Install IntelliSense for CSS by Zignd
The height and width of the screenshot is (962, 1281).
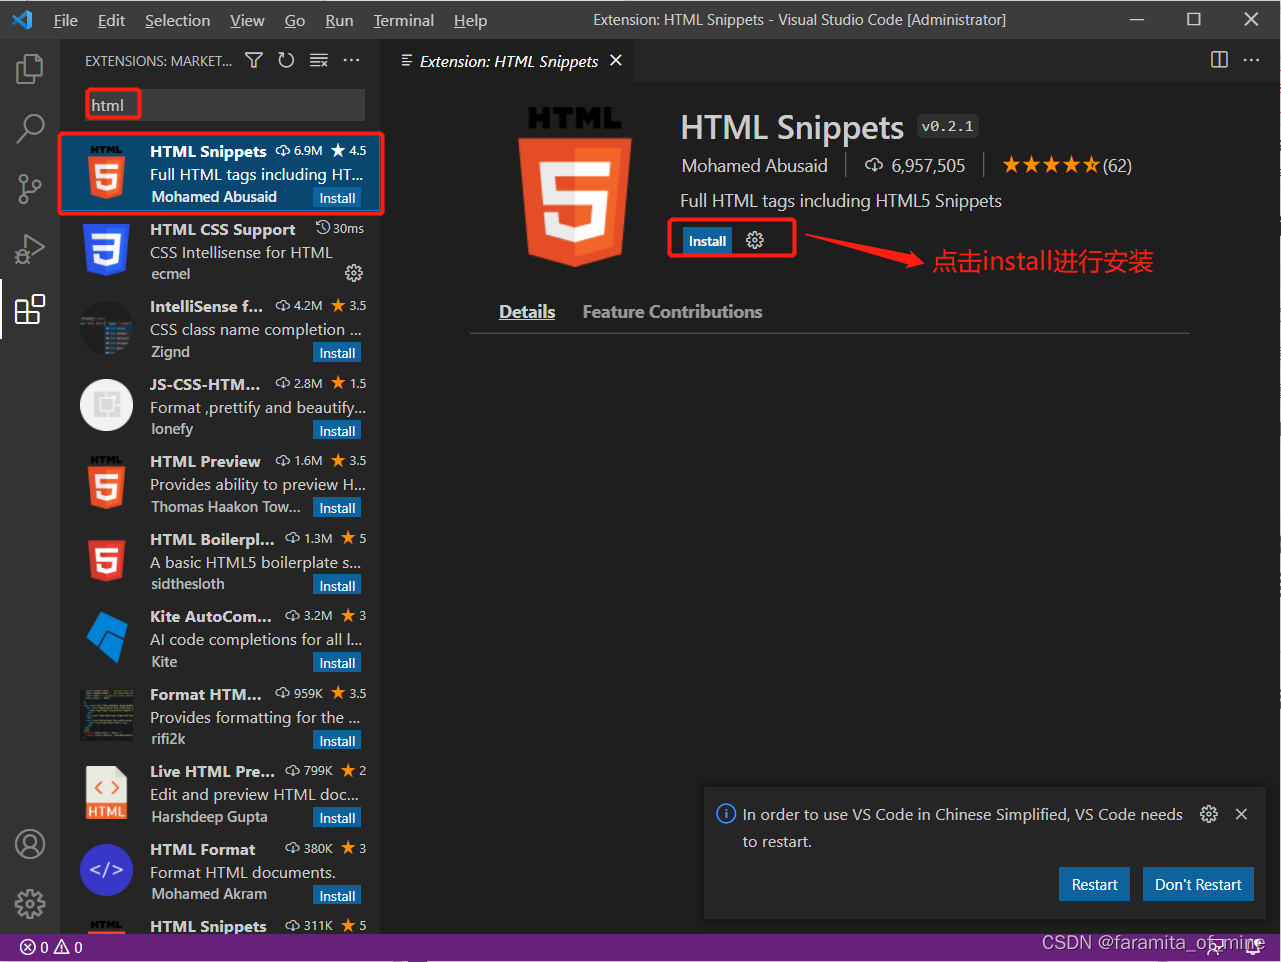tap(337, 353)
